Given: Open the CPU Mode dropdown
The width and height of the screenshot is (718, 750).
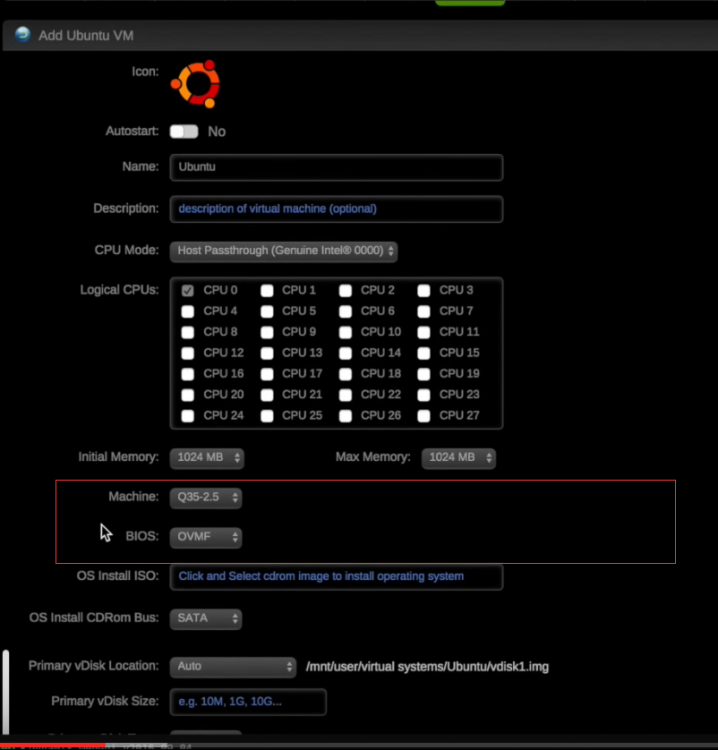Looking at the screenshot, I should pyautogui.click(x=284, y=251).
